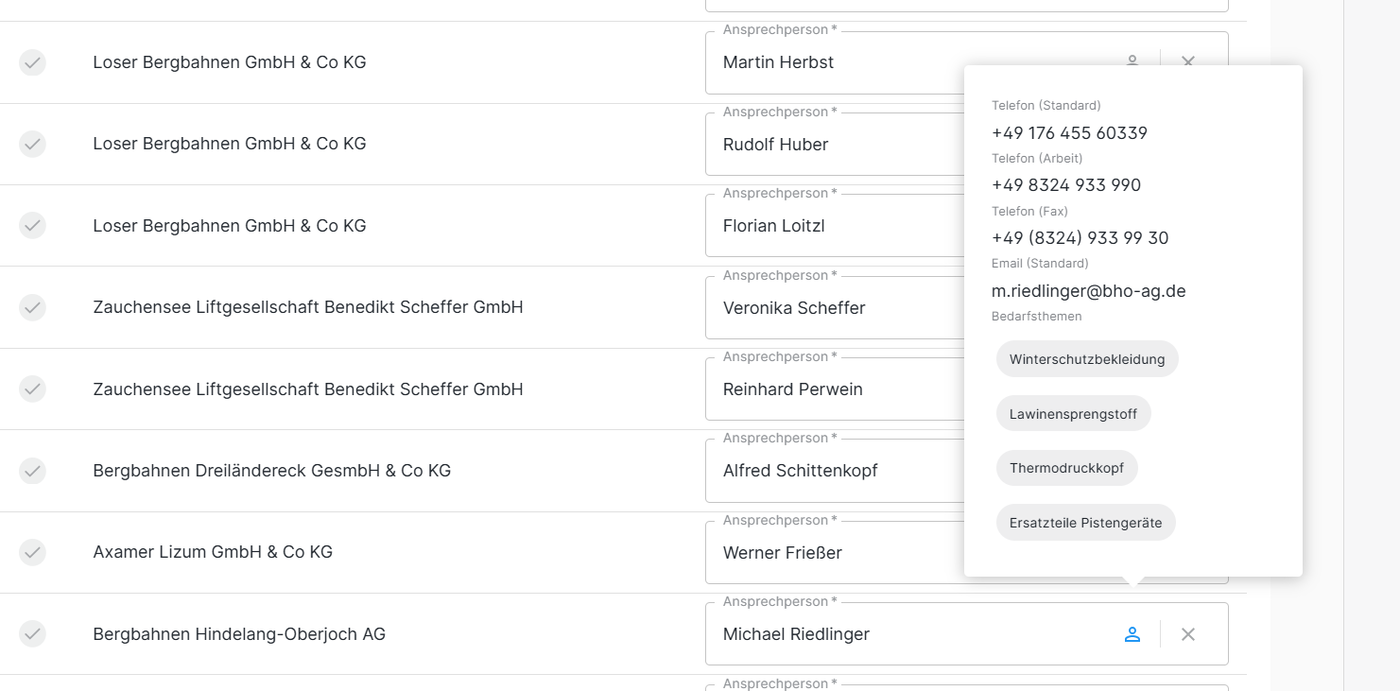Clear the Michael Riedlinger contact field

point(1188,634)
